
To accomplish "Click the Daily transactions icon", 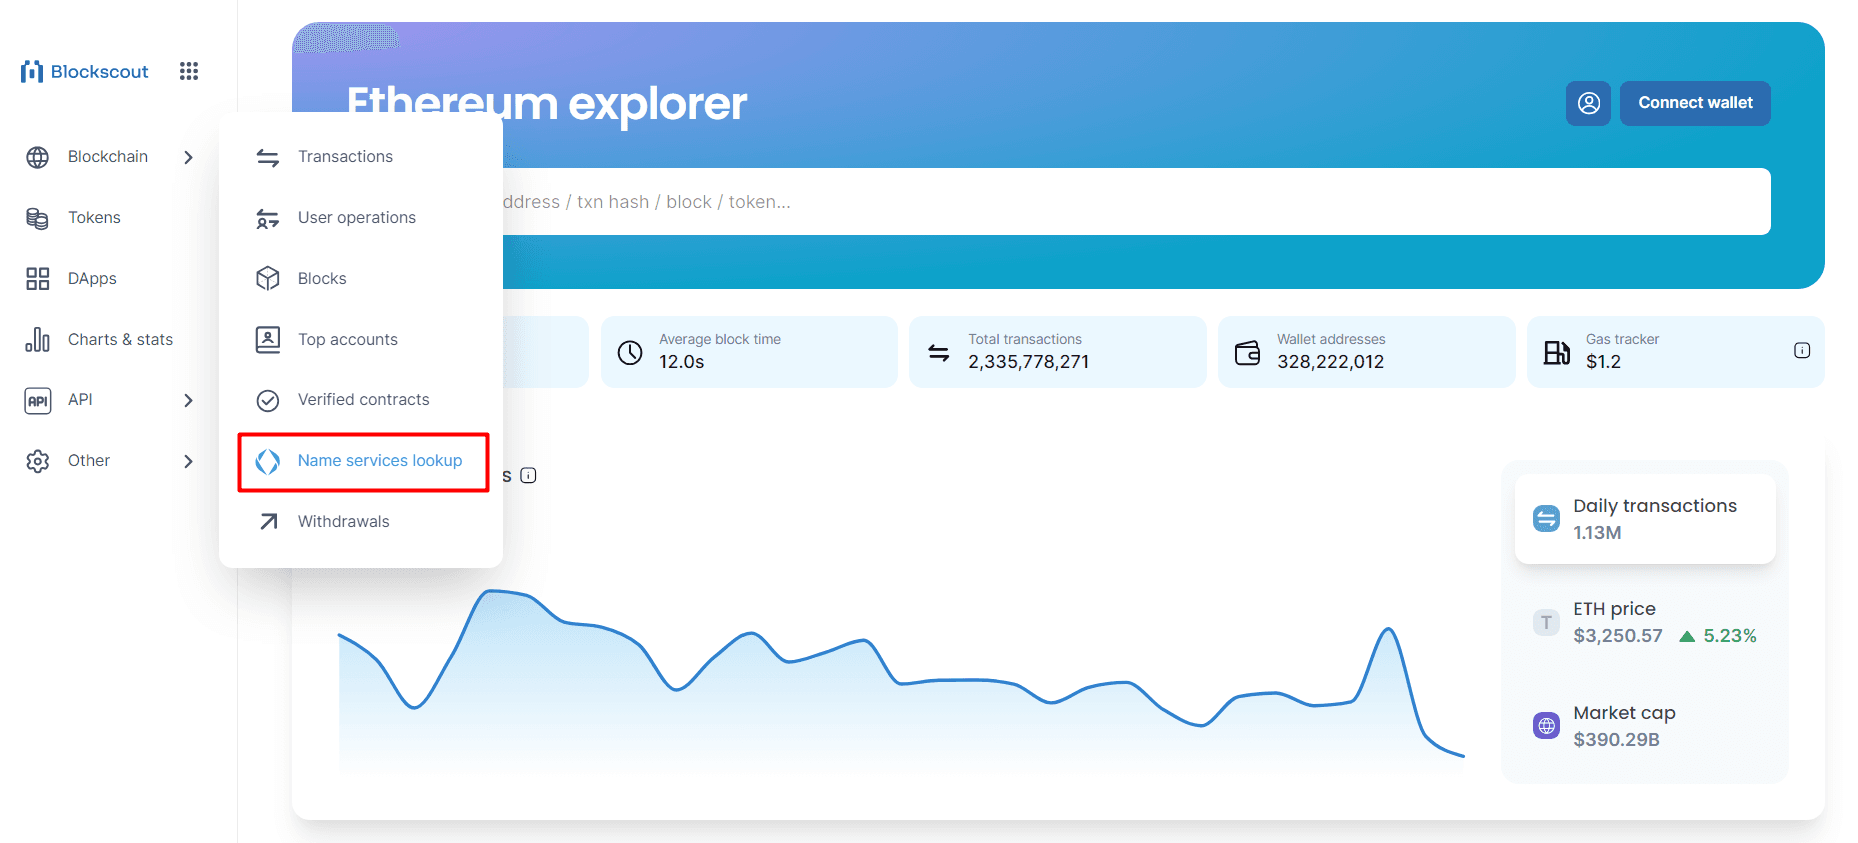I will (x=1546, y=519).
